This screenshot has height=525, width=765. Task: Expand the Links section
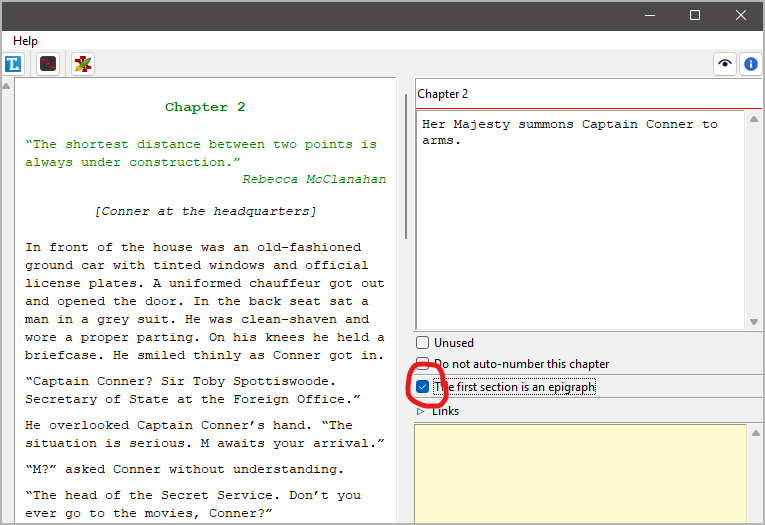(421, 411)
